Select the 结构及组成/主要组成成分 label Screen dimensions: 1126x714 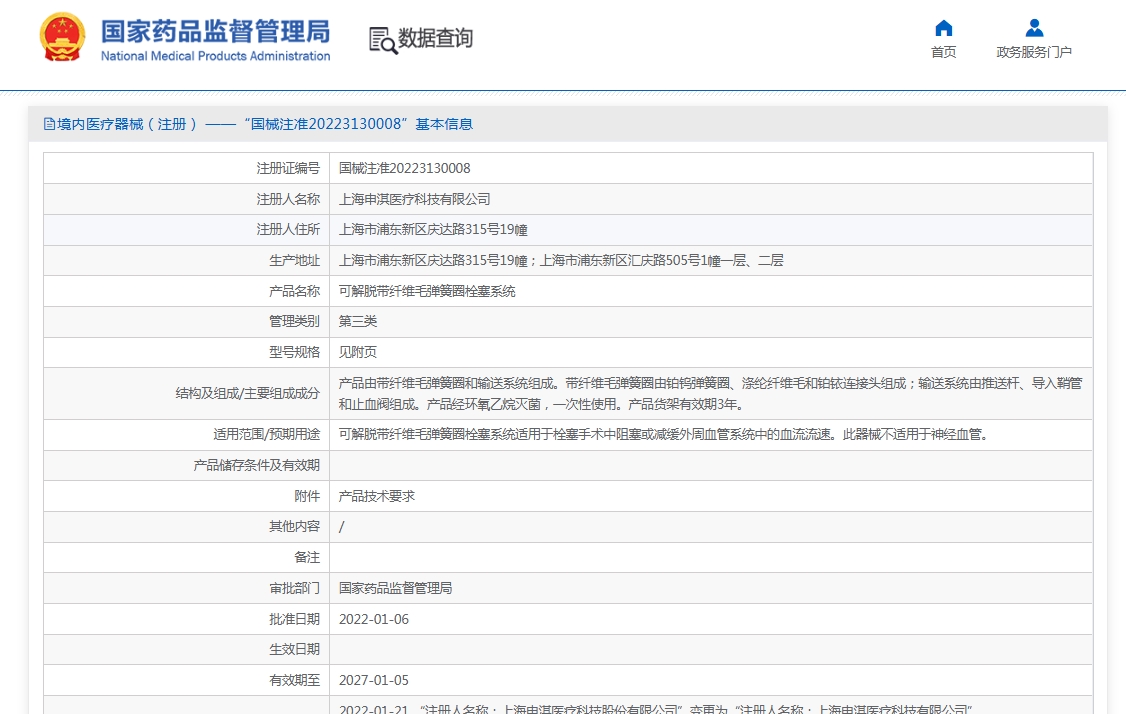(248, 393)
